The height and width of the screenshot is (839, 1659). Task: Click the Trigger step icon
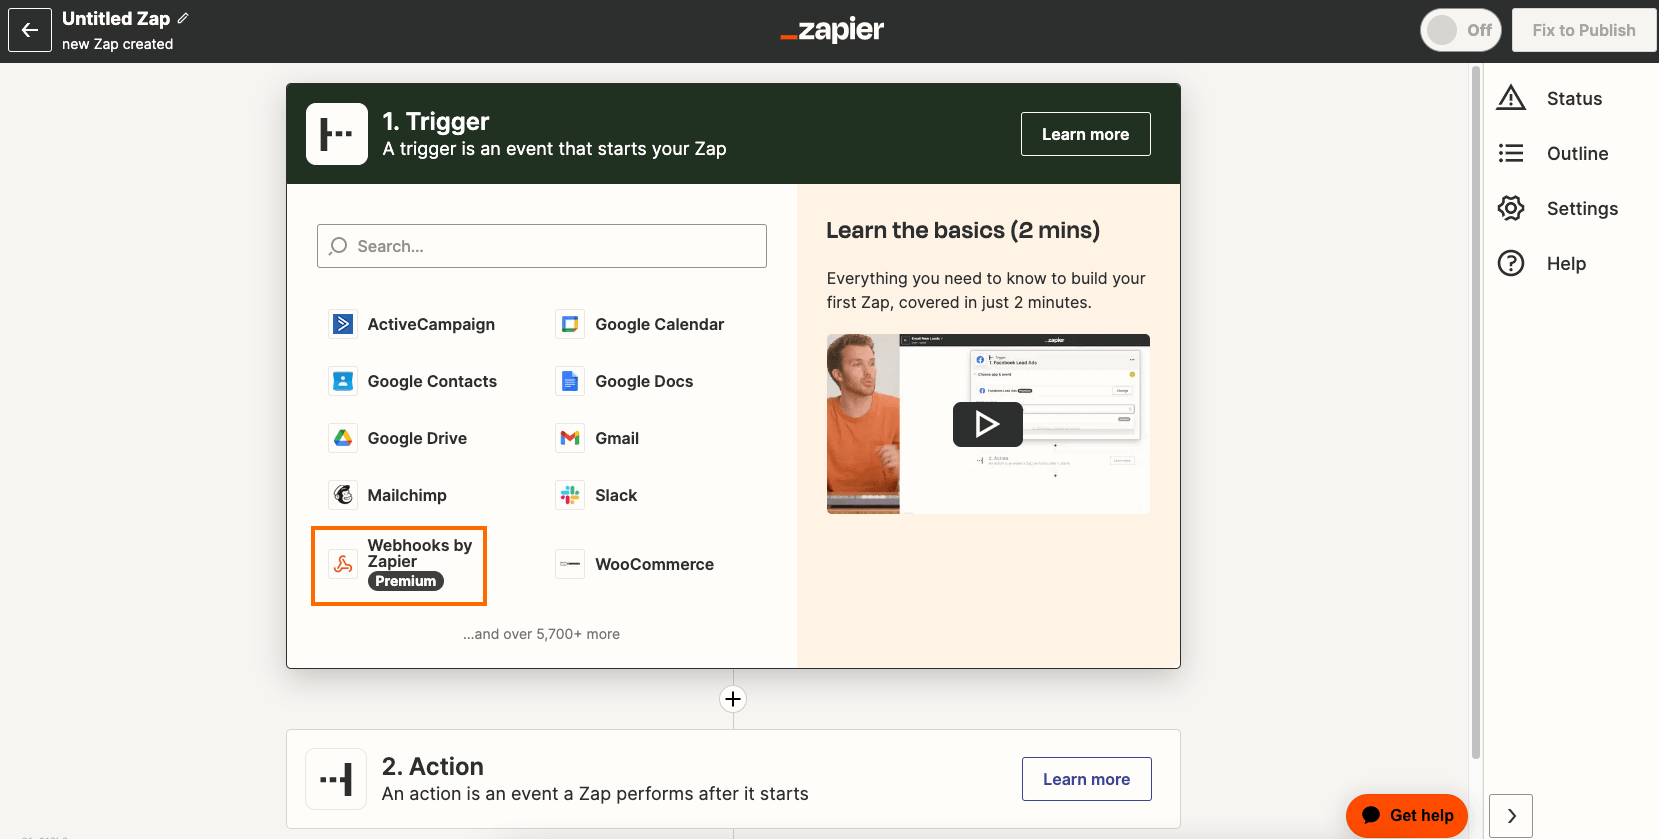(337, 134)
